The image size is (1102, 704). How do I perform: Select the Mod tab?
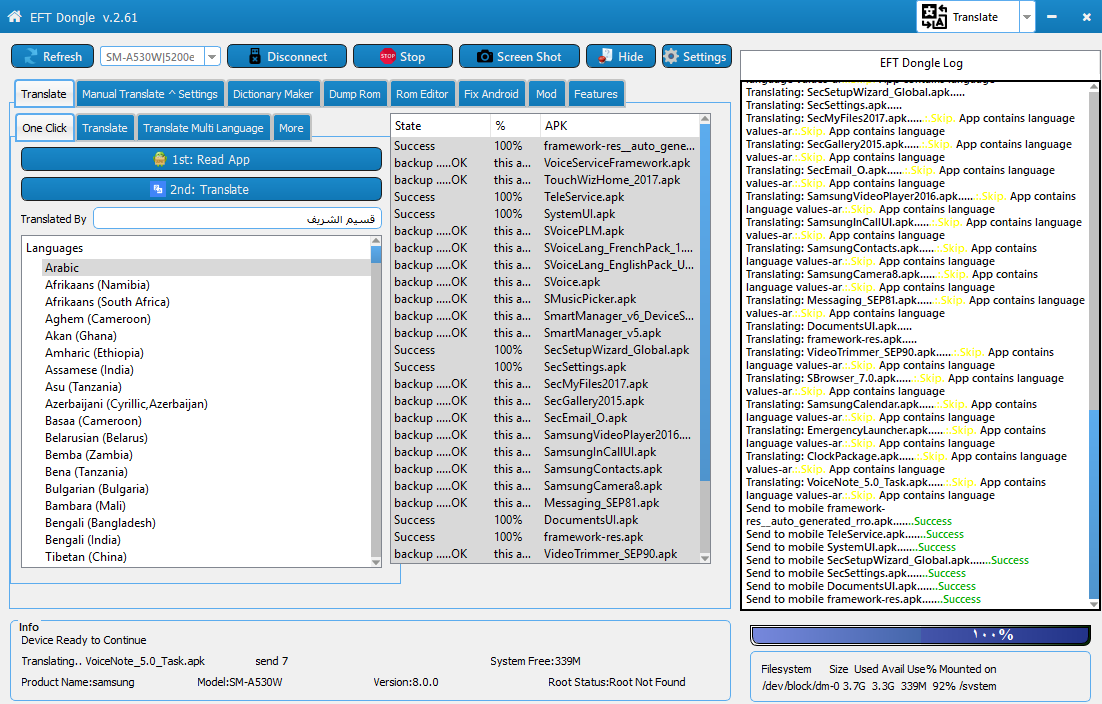pyautogui.click(x=546, y=93)
